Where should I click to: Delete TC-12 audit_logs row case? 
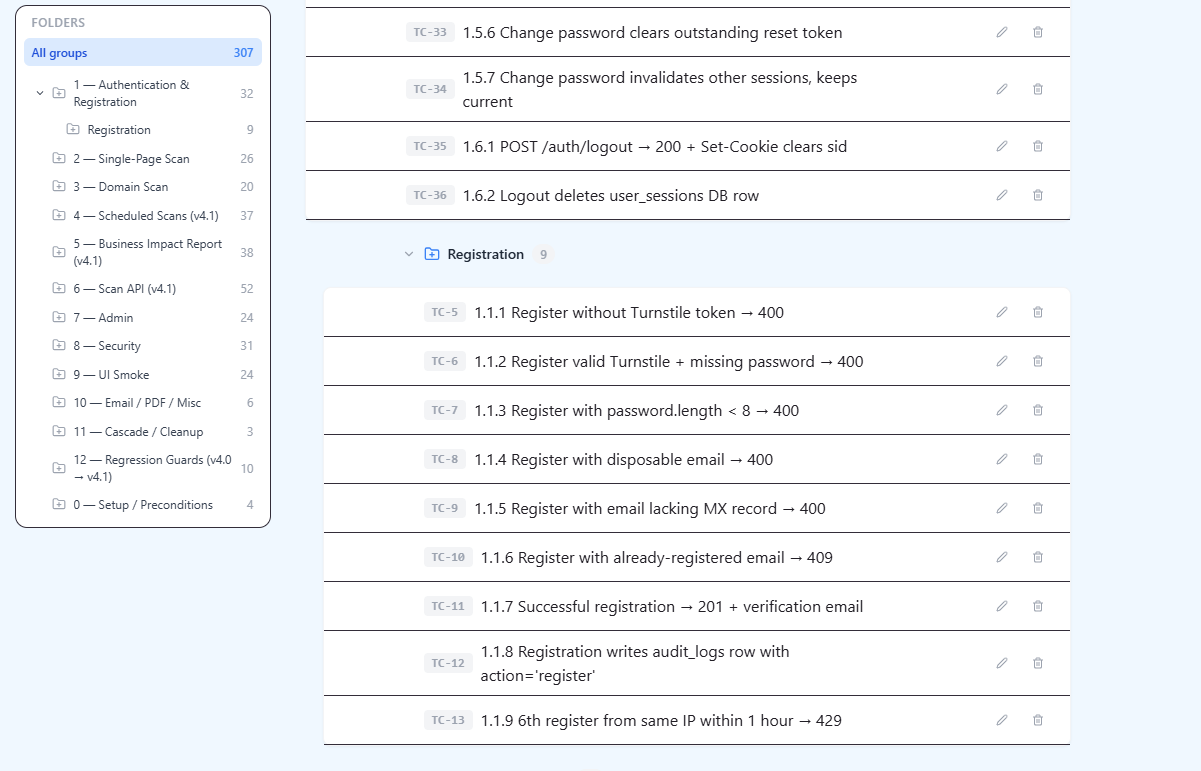(x=1038, y=663)
